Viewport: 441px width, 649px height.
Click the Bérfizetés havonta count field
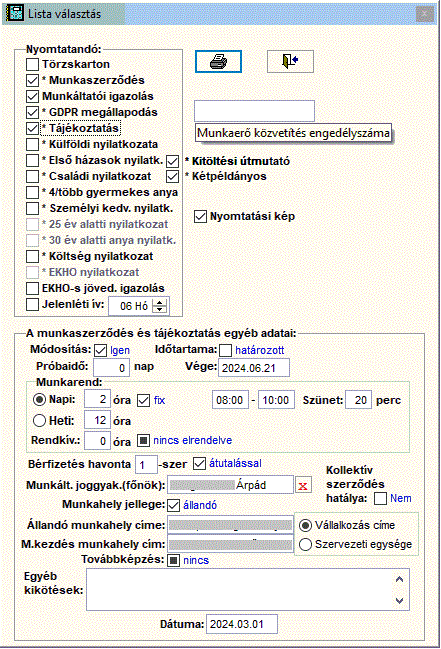pyautogui.click(x=146, y=464)
